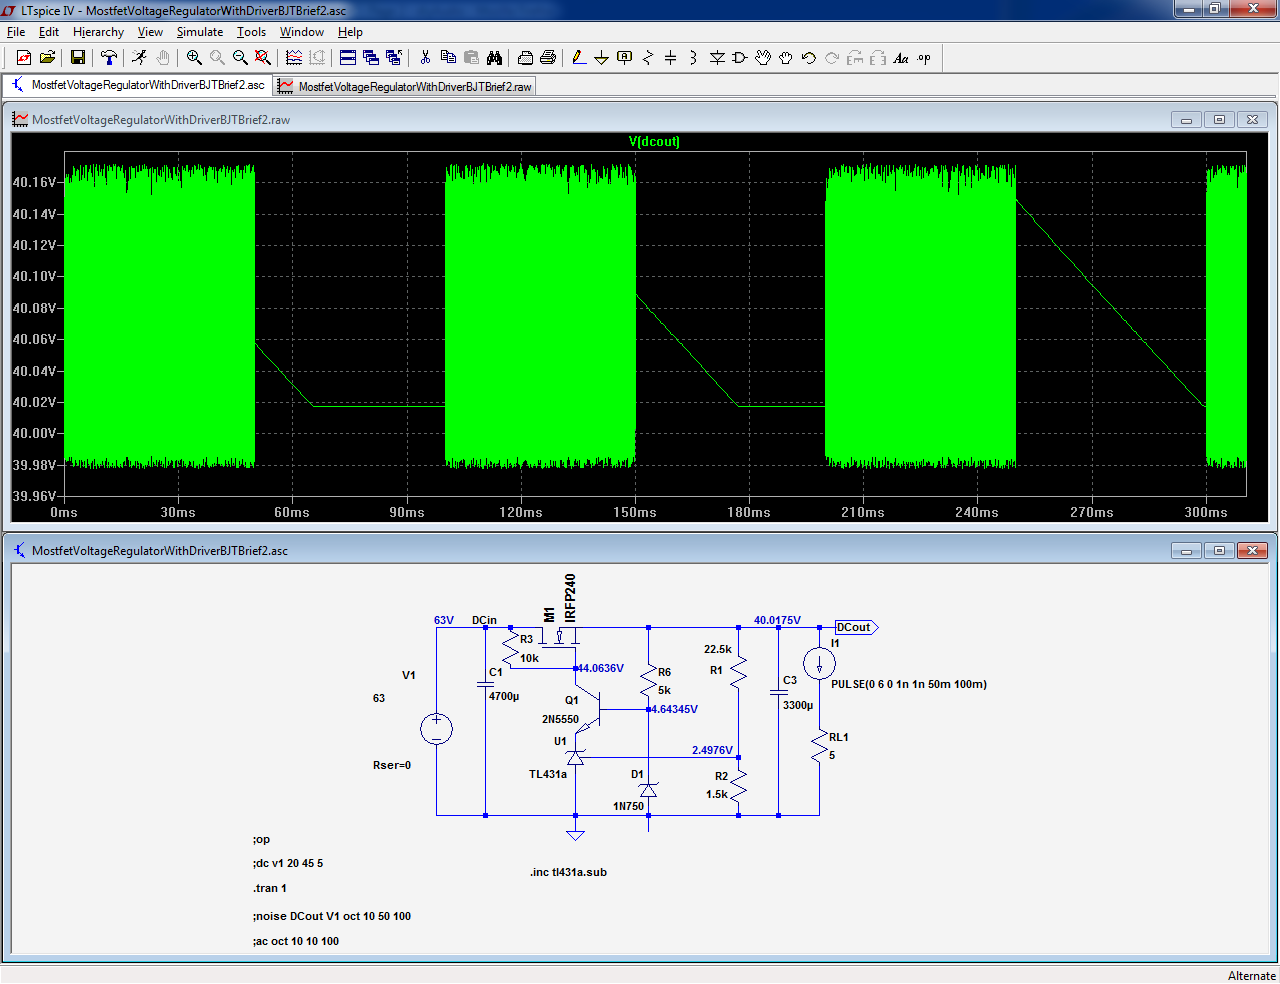The width and height of the screenshot is (1280, 984).
Task: Open the Simulate menu
Action: [x=200, y=32]
